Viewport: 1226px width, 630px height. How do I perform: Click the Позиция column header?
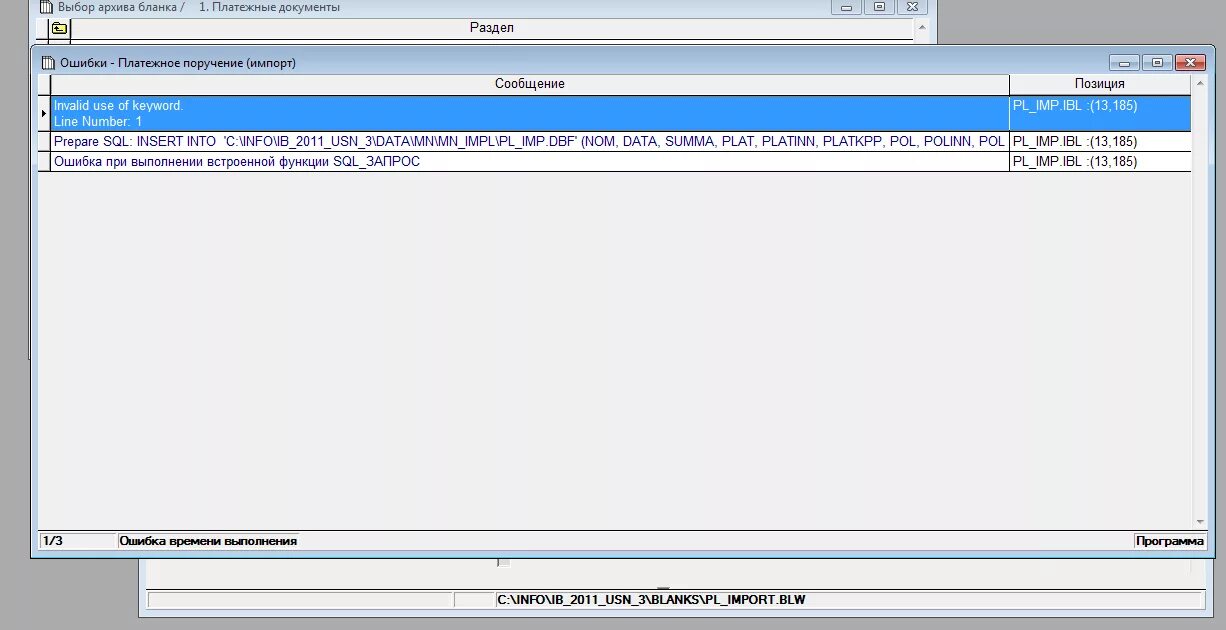1100,84
